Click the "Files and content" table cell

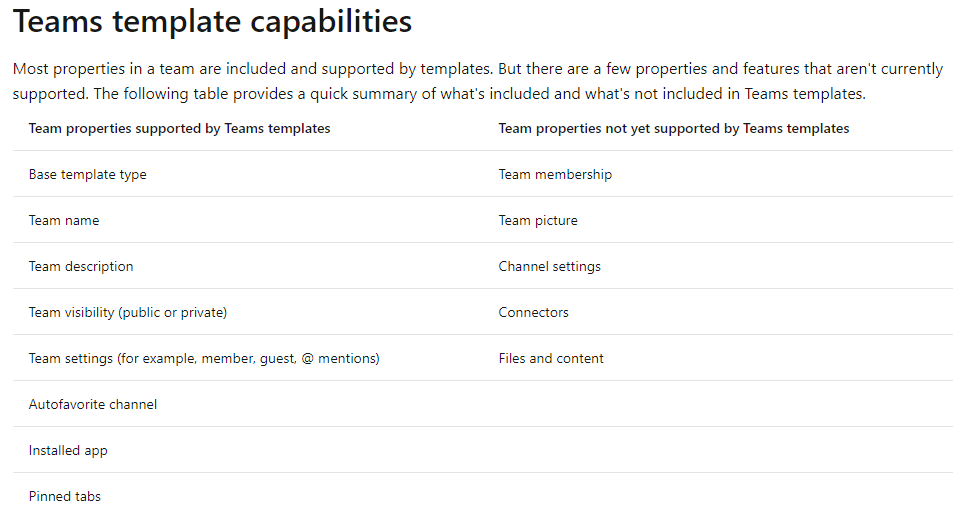point(550,358)
